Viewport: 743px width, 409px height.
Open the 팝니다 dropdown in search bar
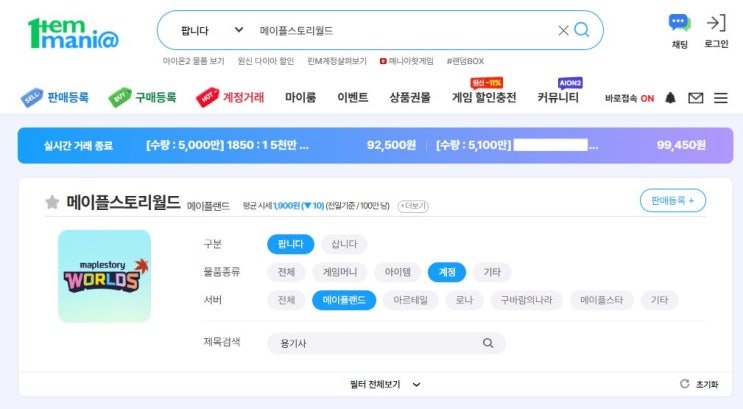click(211, 30)
